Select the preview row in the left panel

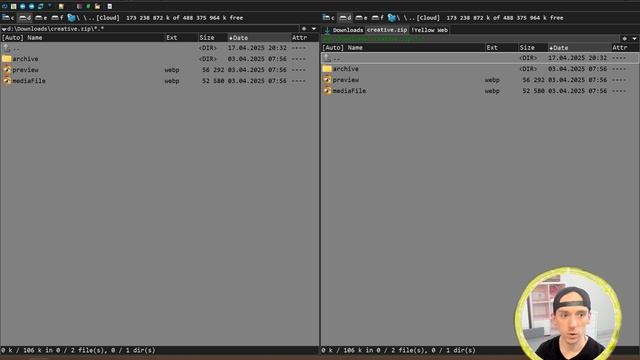(x=159, y=70)
